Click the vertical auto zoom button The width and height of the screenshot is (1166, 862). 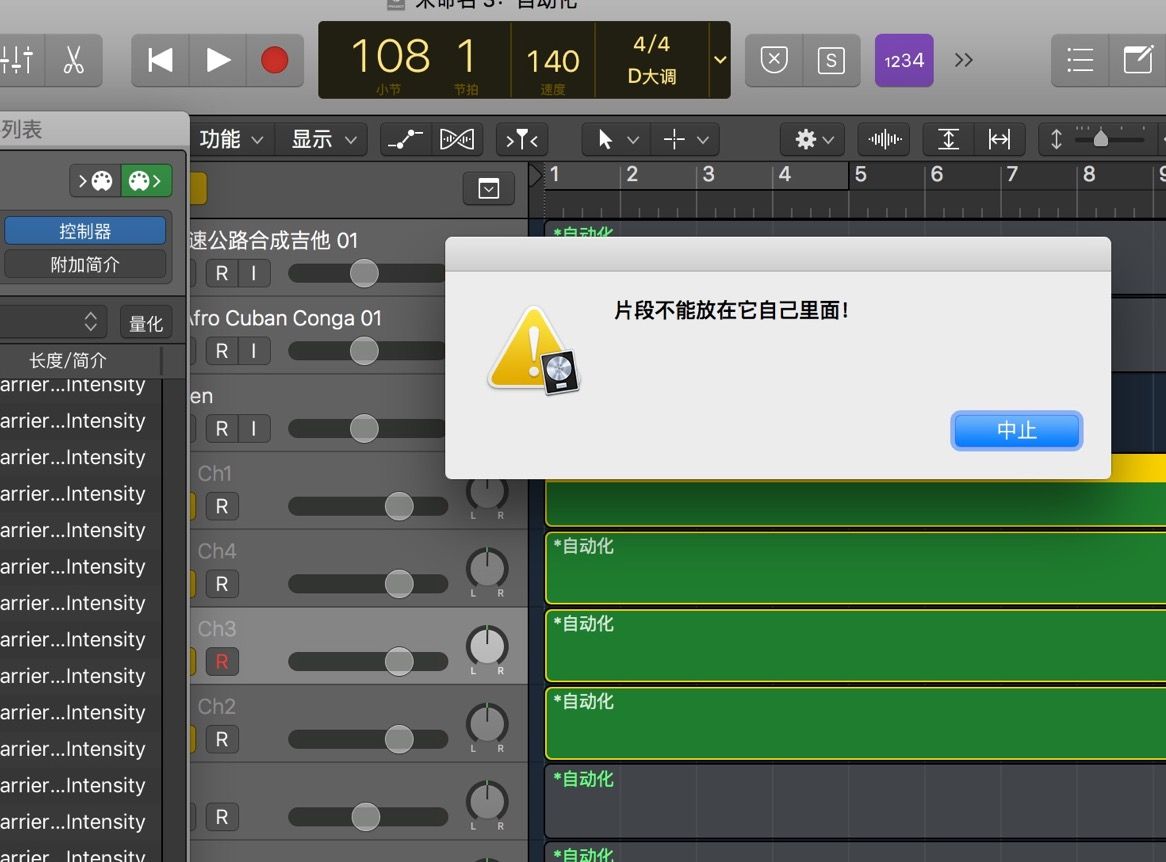coord(948,139)
